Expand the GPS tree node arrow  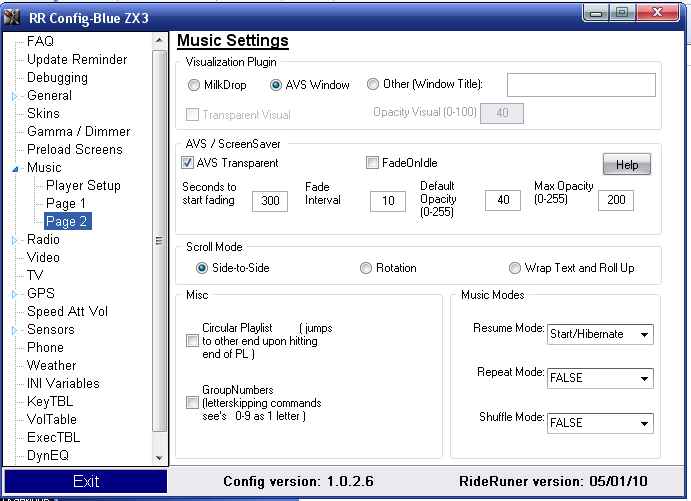pyautogui.click(x=14, y=294)
